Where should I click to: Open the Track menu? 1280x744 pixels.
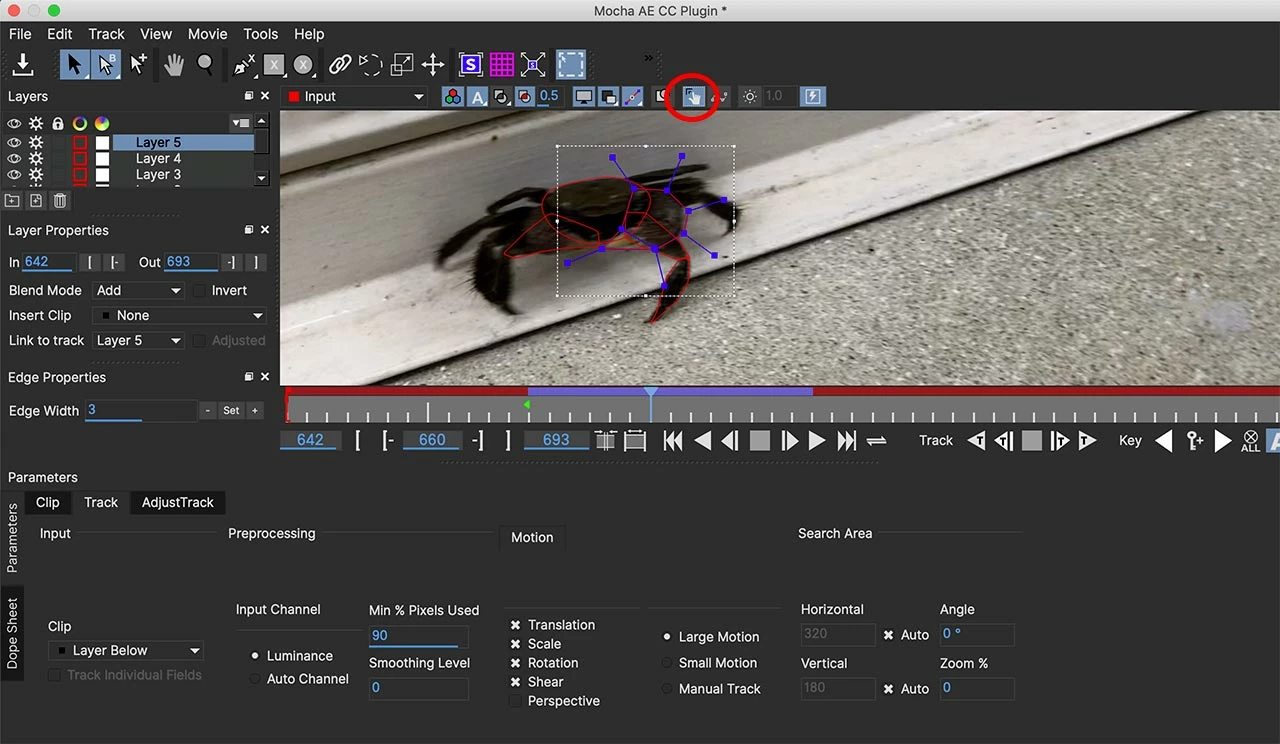click(106, 33)
